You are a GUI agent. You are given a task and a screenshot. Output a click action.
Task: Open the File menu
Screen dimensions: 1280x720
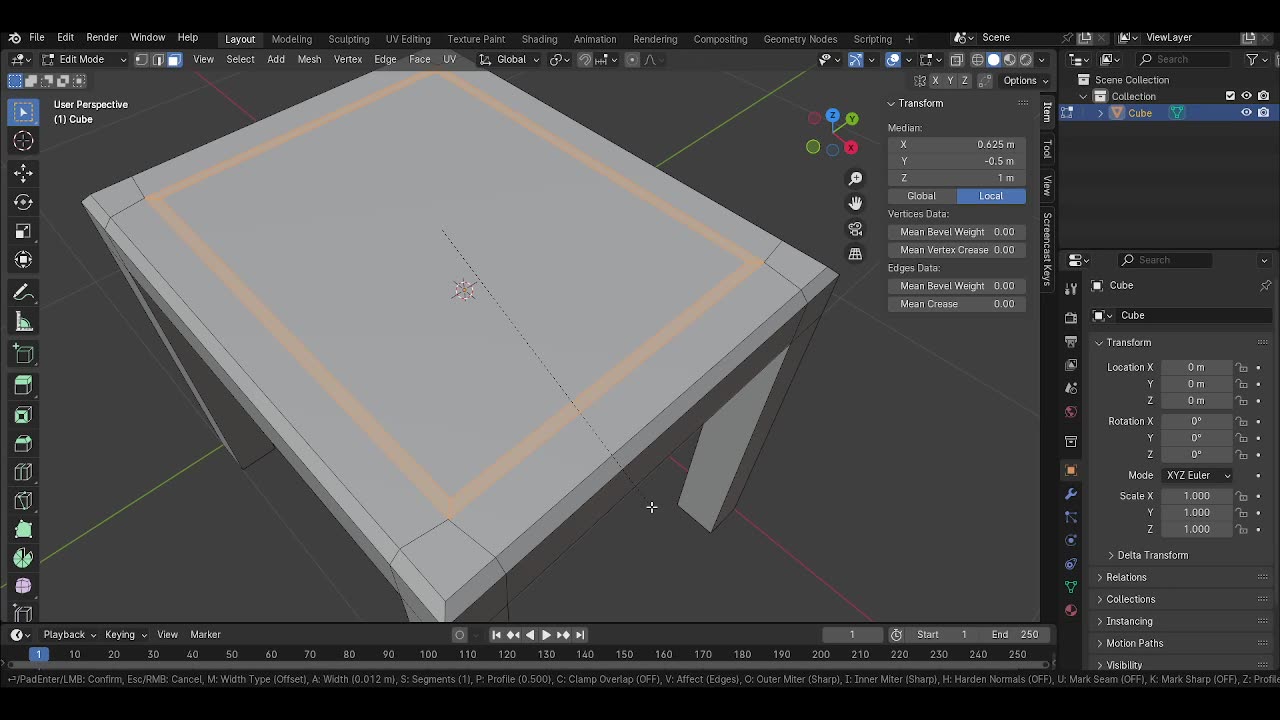click(36, 38)
